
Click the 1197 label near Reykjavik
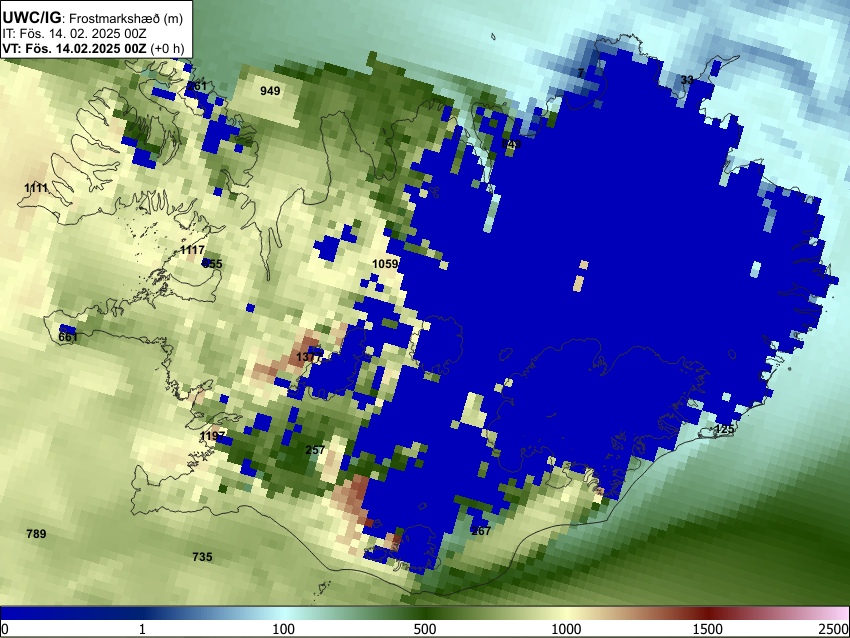click(x=212, y=436)
